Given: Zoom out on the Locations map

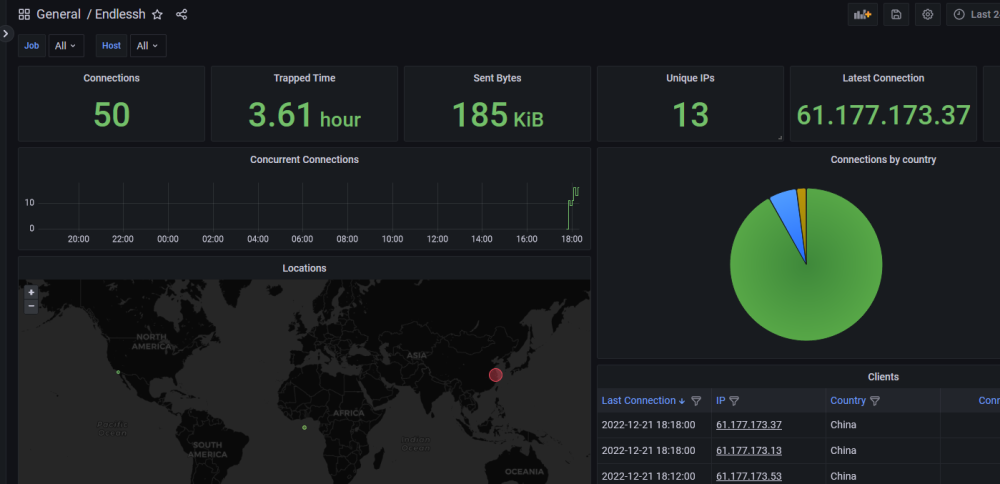Looking at the screenshot, I should coord(31,307).
